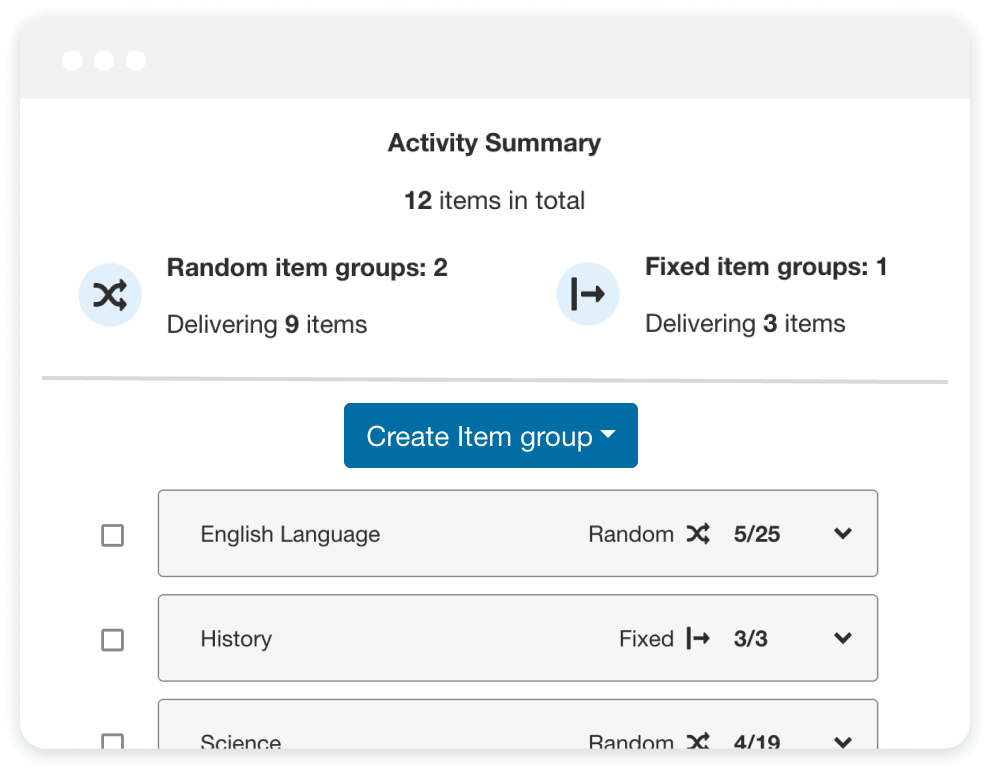The height and width of the screenshot is (773, 990).
Task: Select the History item group checkbox
Action: [113, 640]
